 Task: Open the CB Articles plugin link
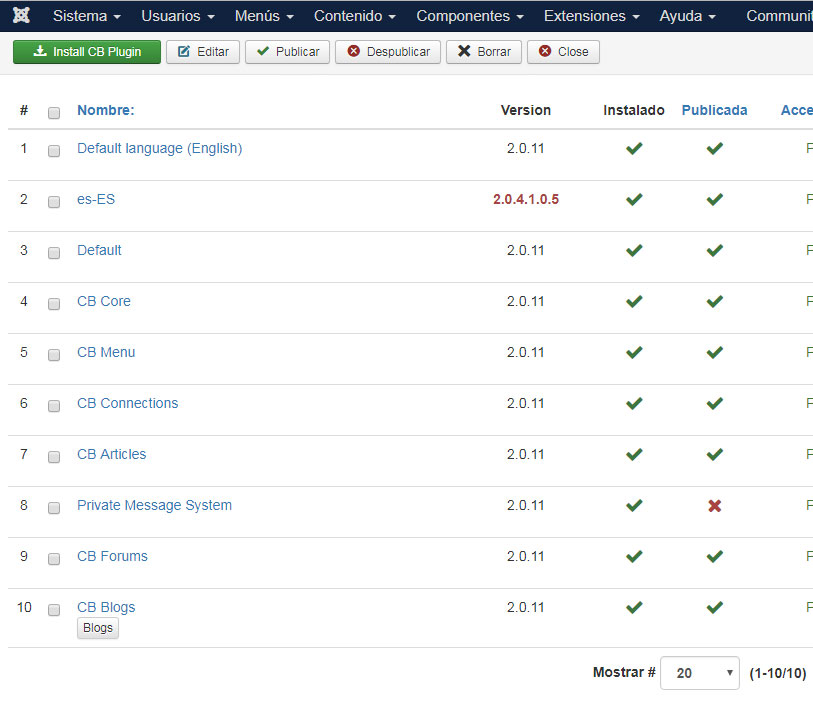(111, 454)
